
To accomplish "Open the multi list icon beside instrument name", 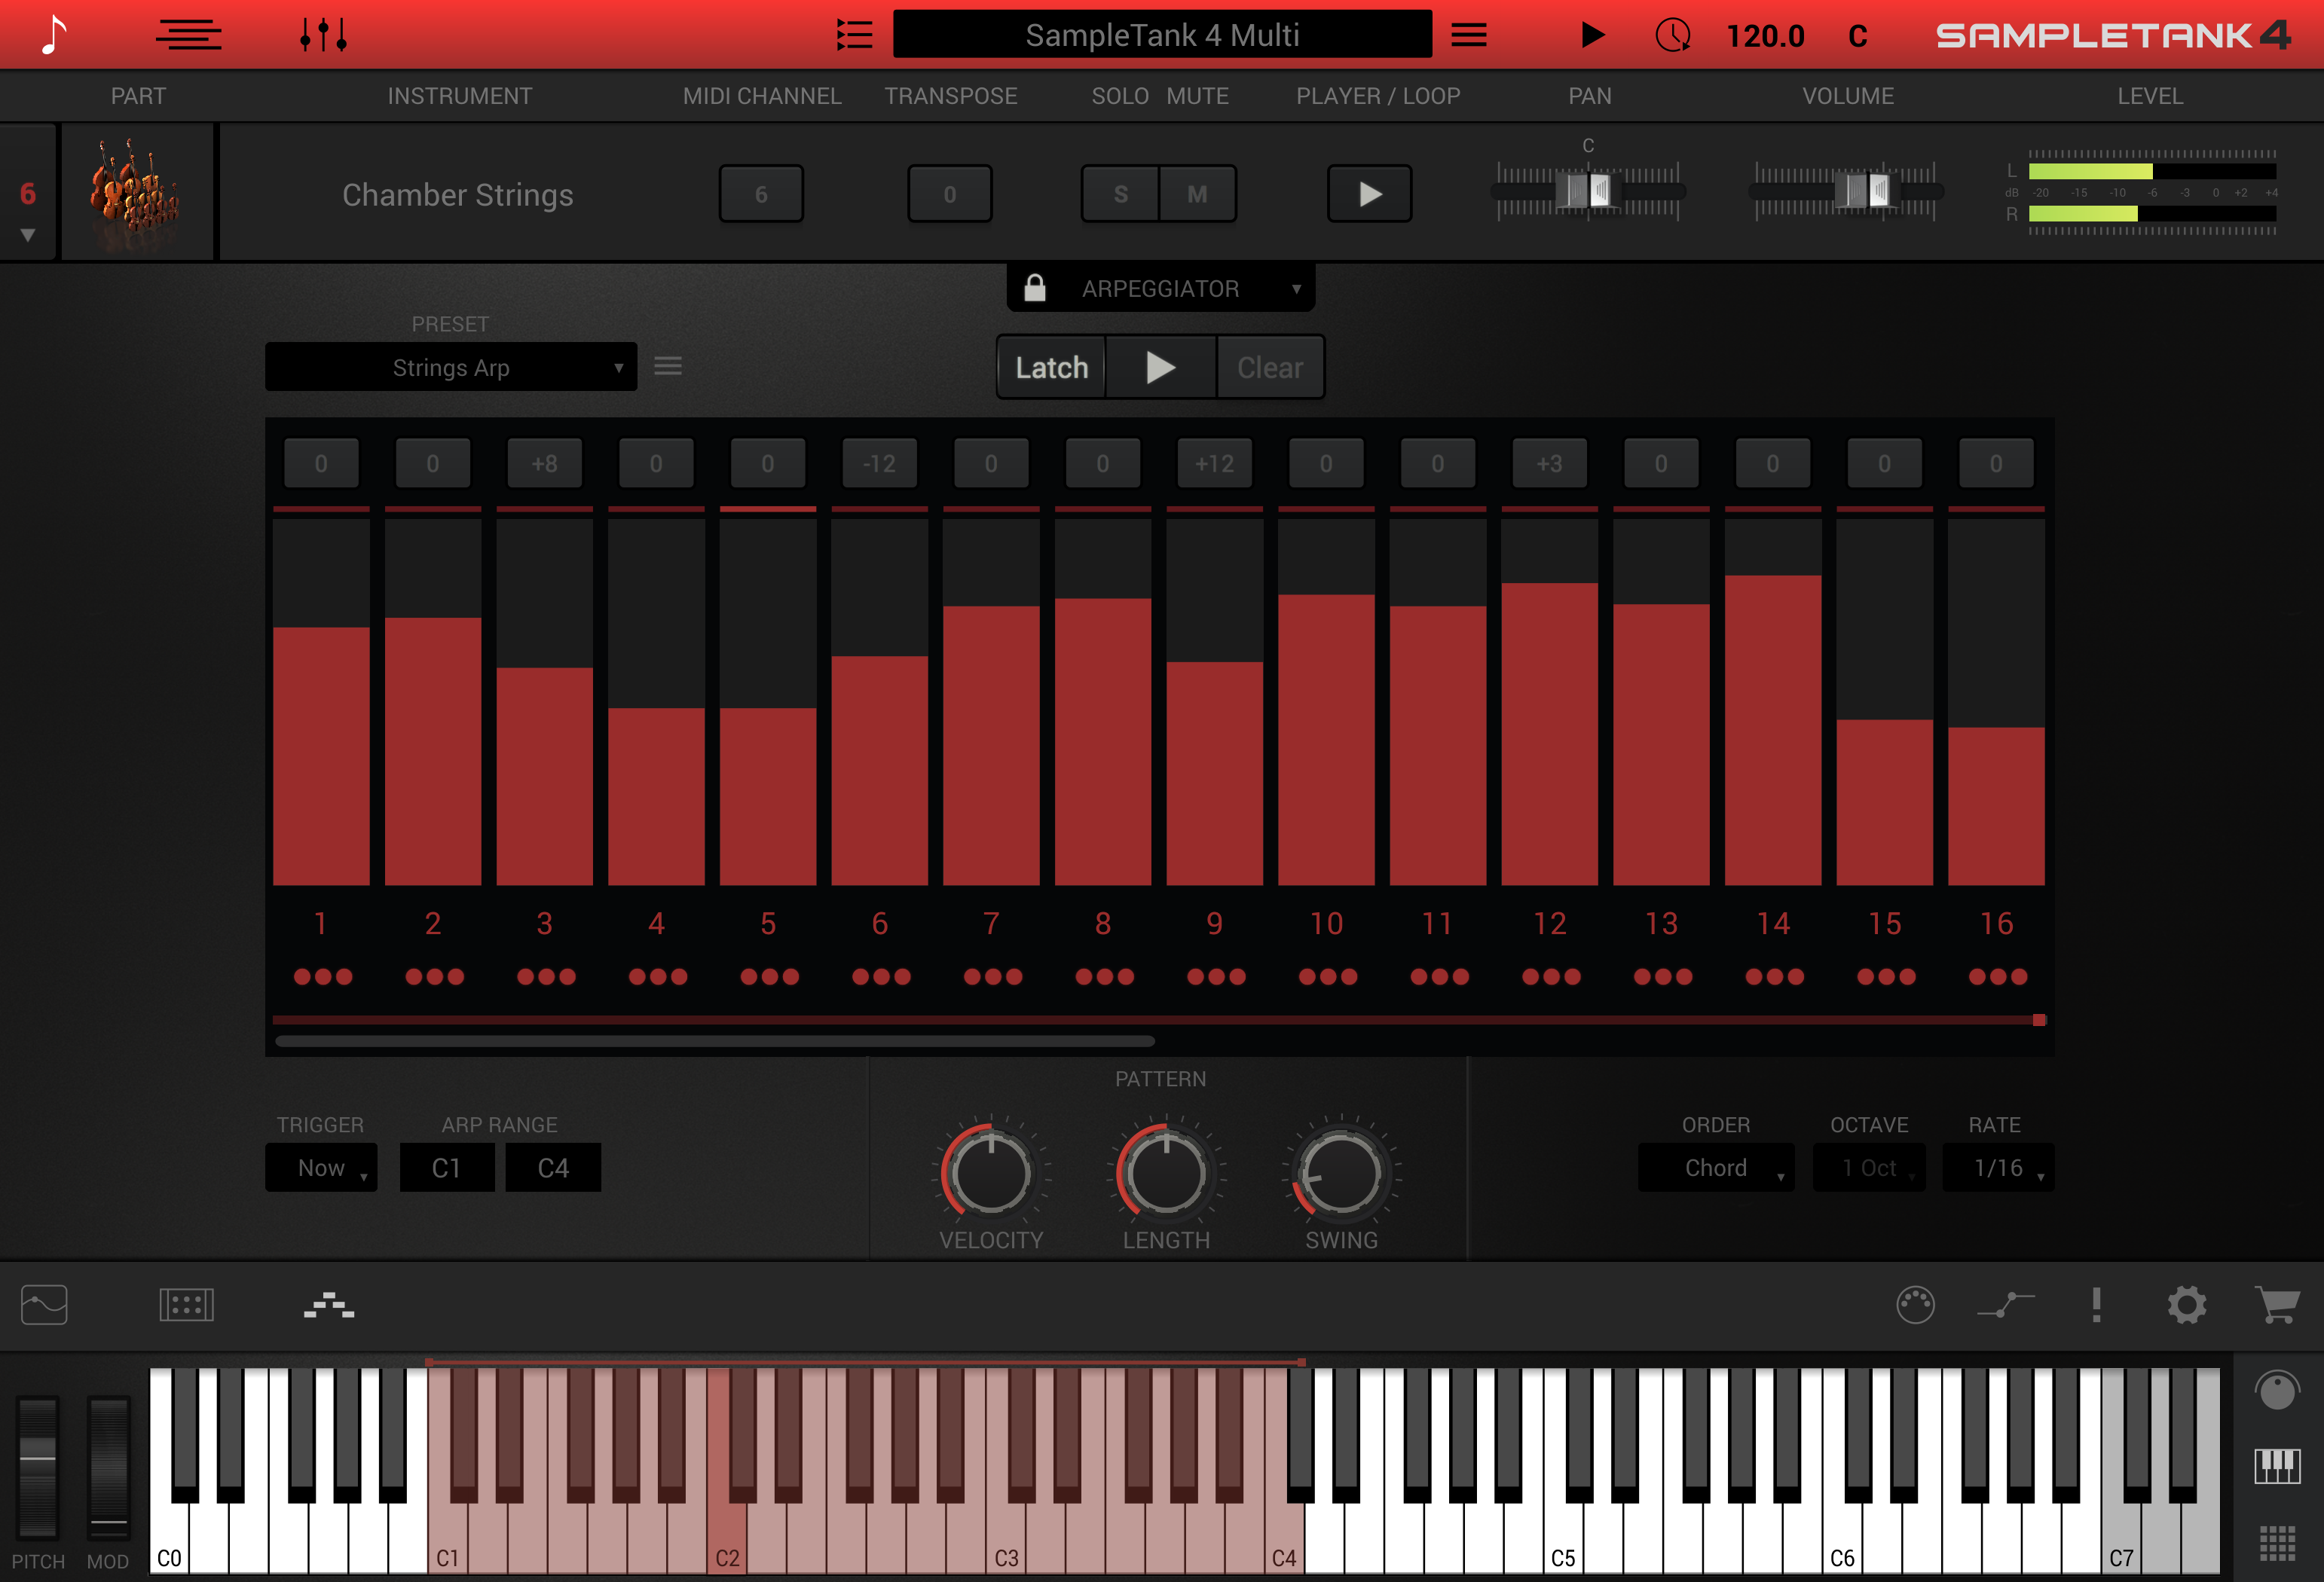I will pos(855,34).
